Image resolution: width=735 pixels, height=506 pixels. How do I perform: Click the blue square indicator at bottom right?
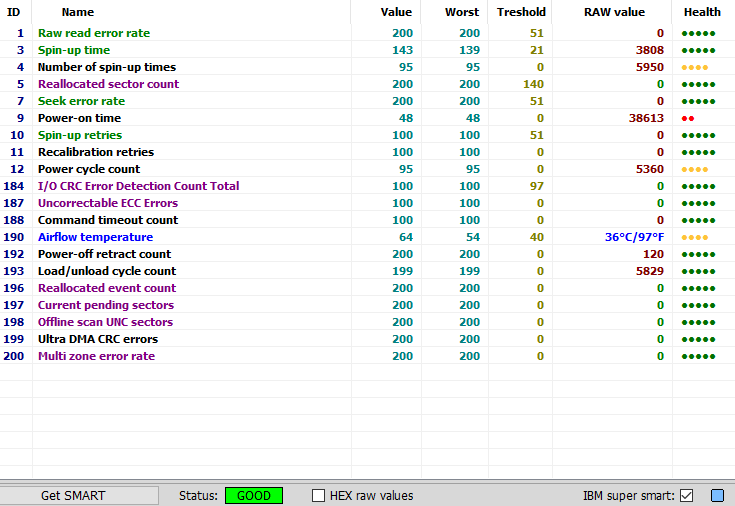click(x=717, y=495)
